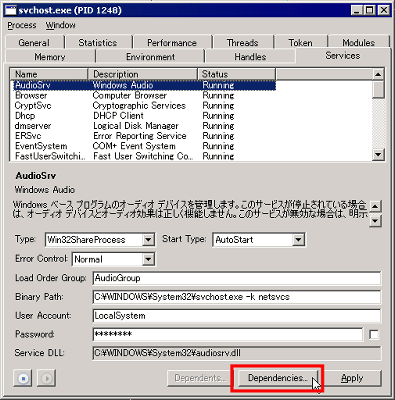Image resolution: width=395 pixels, height=400 pixels.
Task: Select the FastUserSwitchi.. service row
Action: 145,156
